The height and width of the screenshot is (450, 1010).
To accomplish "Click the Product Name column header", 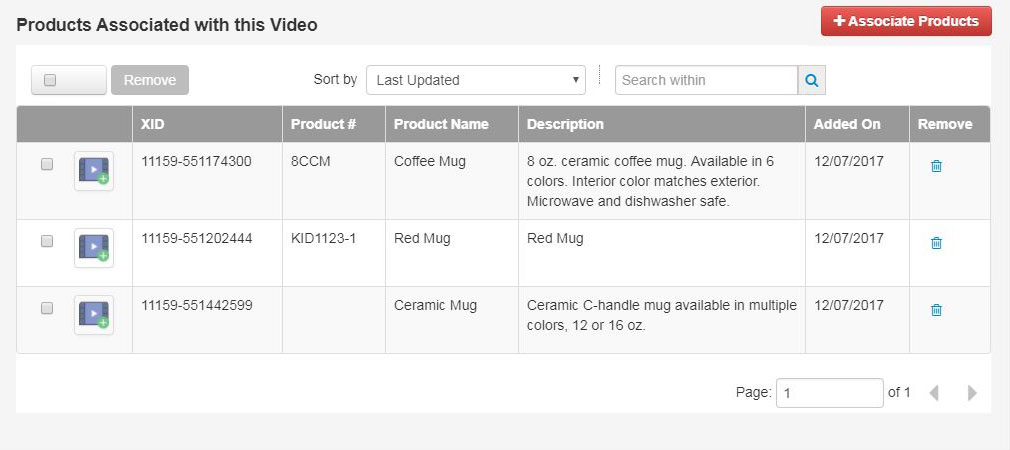I will 441,124.
